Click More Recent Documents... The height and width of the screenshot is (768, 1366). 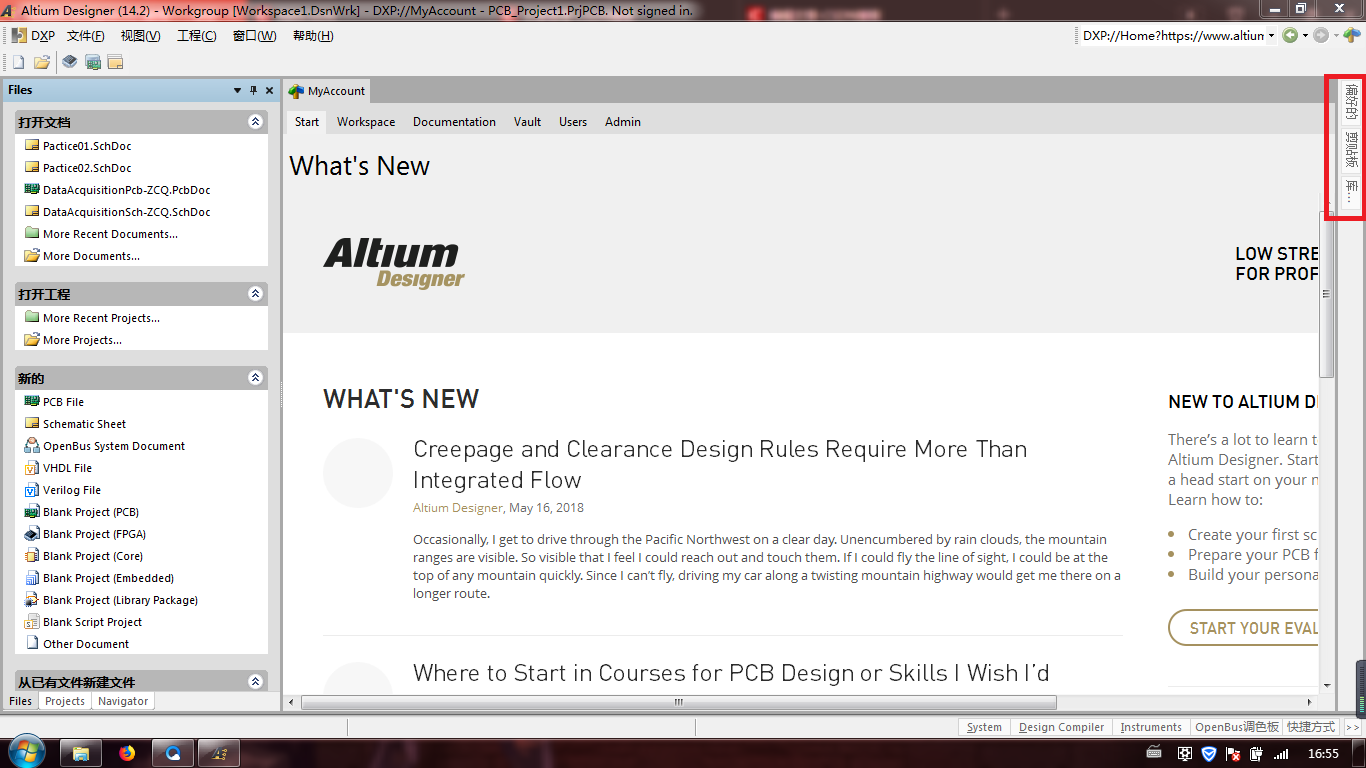coord(110,234)
